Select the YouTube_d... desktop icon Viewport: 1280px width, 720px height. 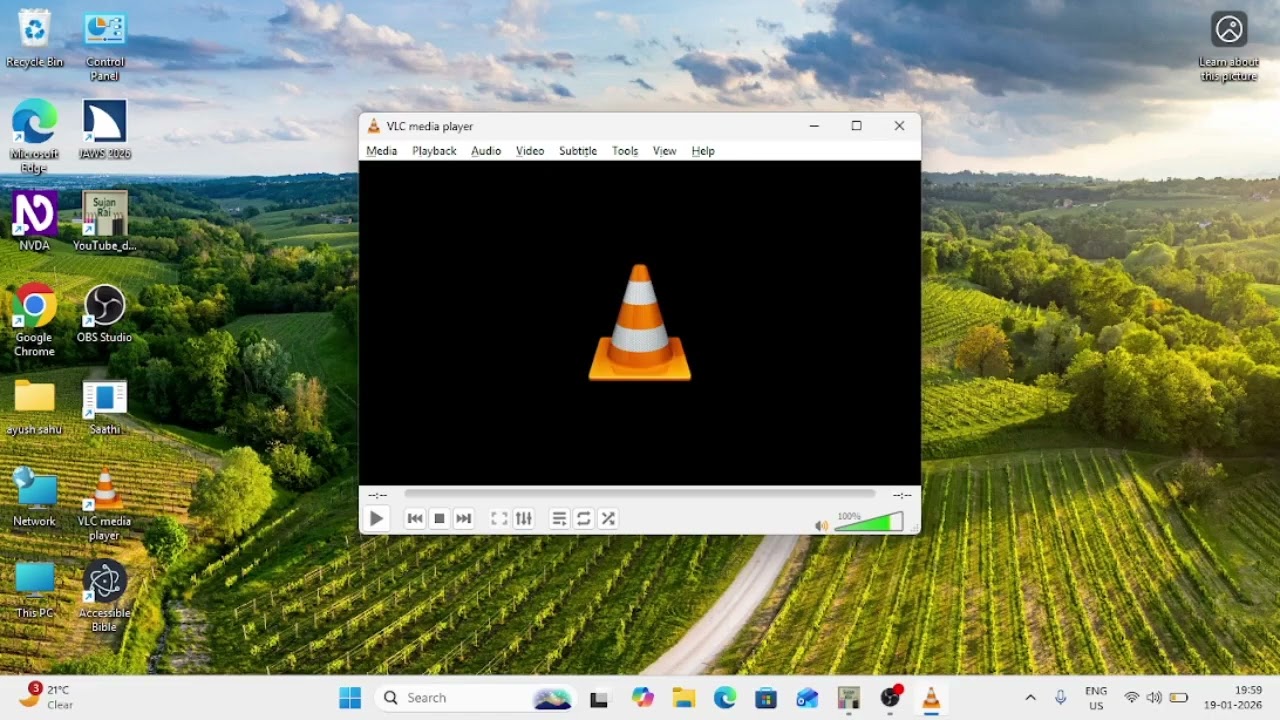[x=105, y=221]
